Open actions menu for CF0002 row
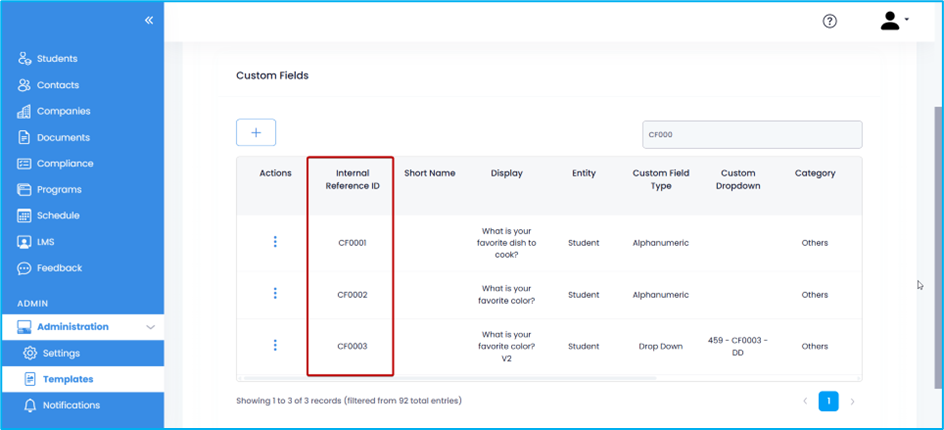This screenshot has height=430, width=944. pos(275,294)
